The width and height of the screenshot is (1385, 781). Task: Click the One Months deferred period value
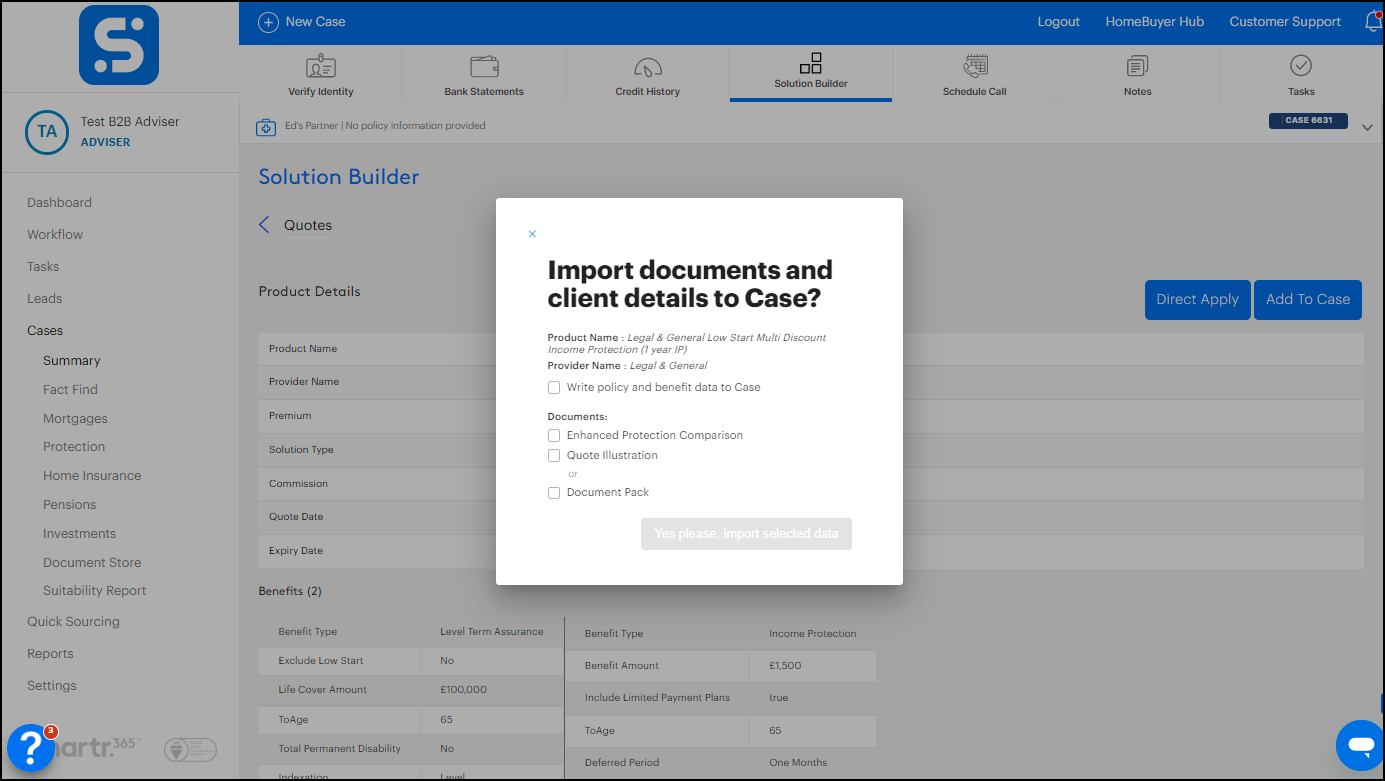(x=798, y=763)
